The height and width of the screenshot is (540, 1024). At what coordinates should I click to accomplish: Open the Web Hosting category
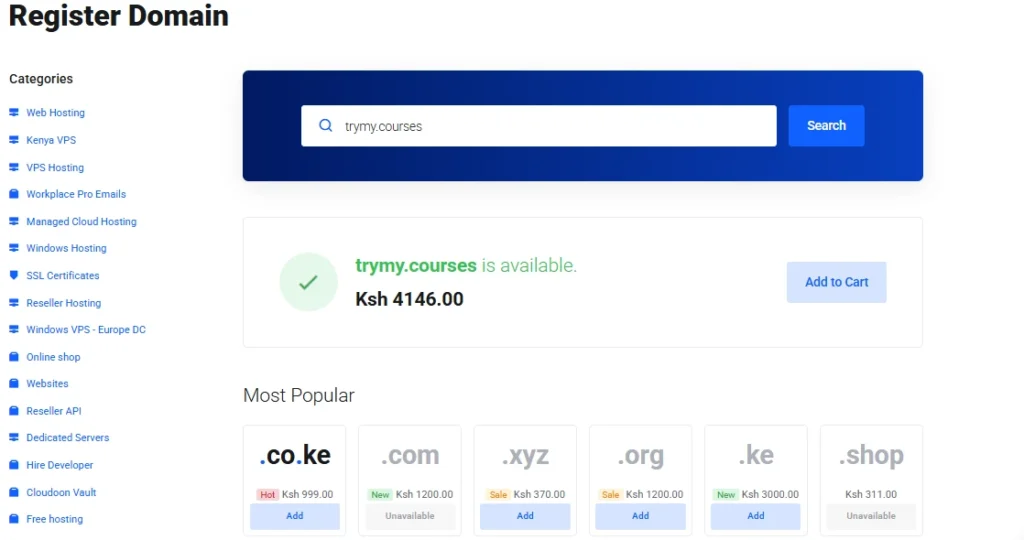point(56,112)
